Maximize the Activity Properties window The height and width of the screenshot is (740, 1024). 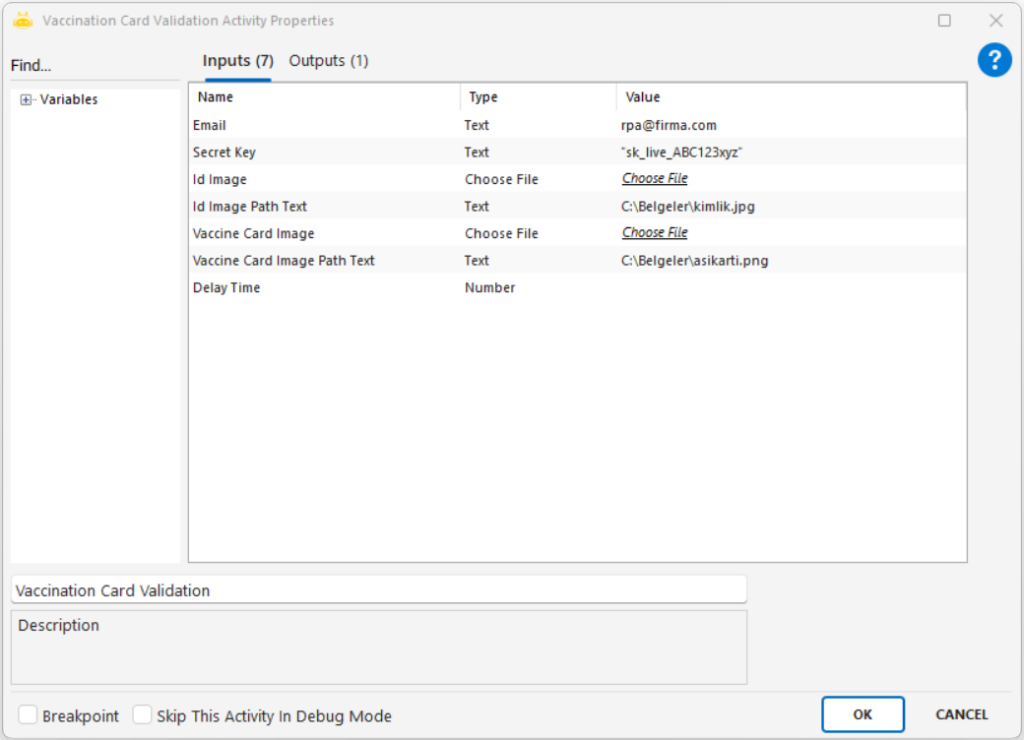coord(944,20)
